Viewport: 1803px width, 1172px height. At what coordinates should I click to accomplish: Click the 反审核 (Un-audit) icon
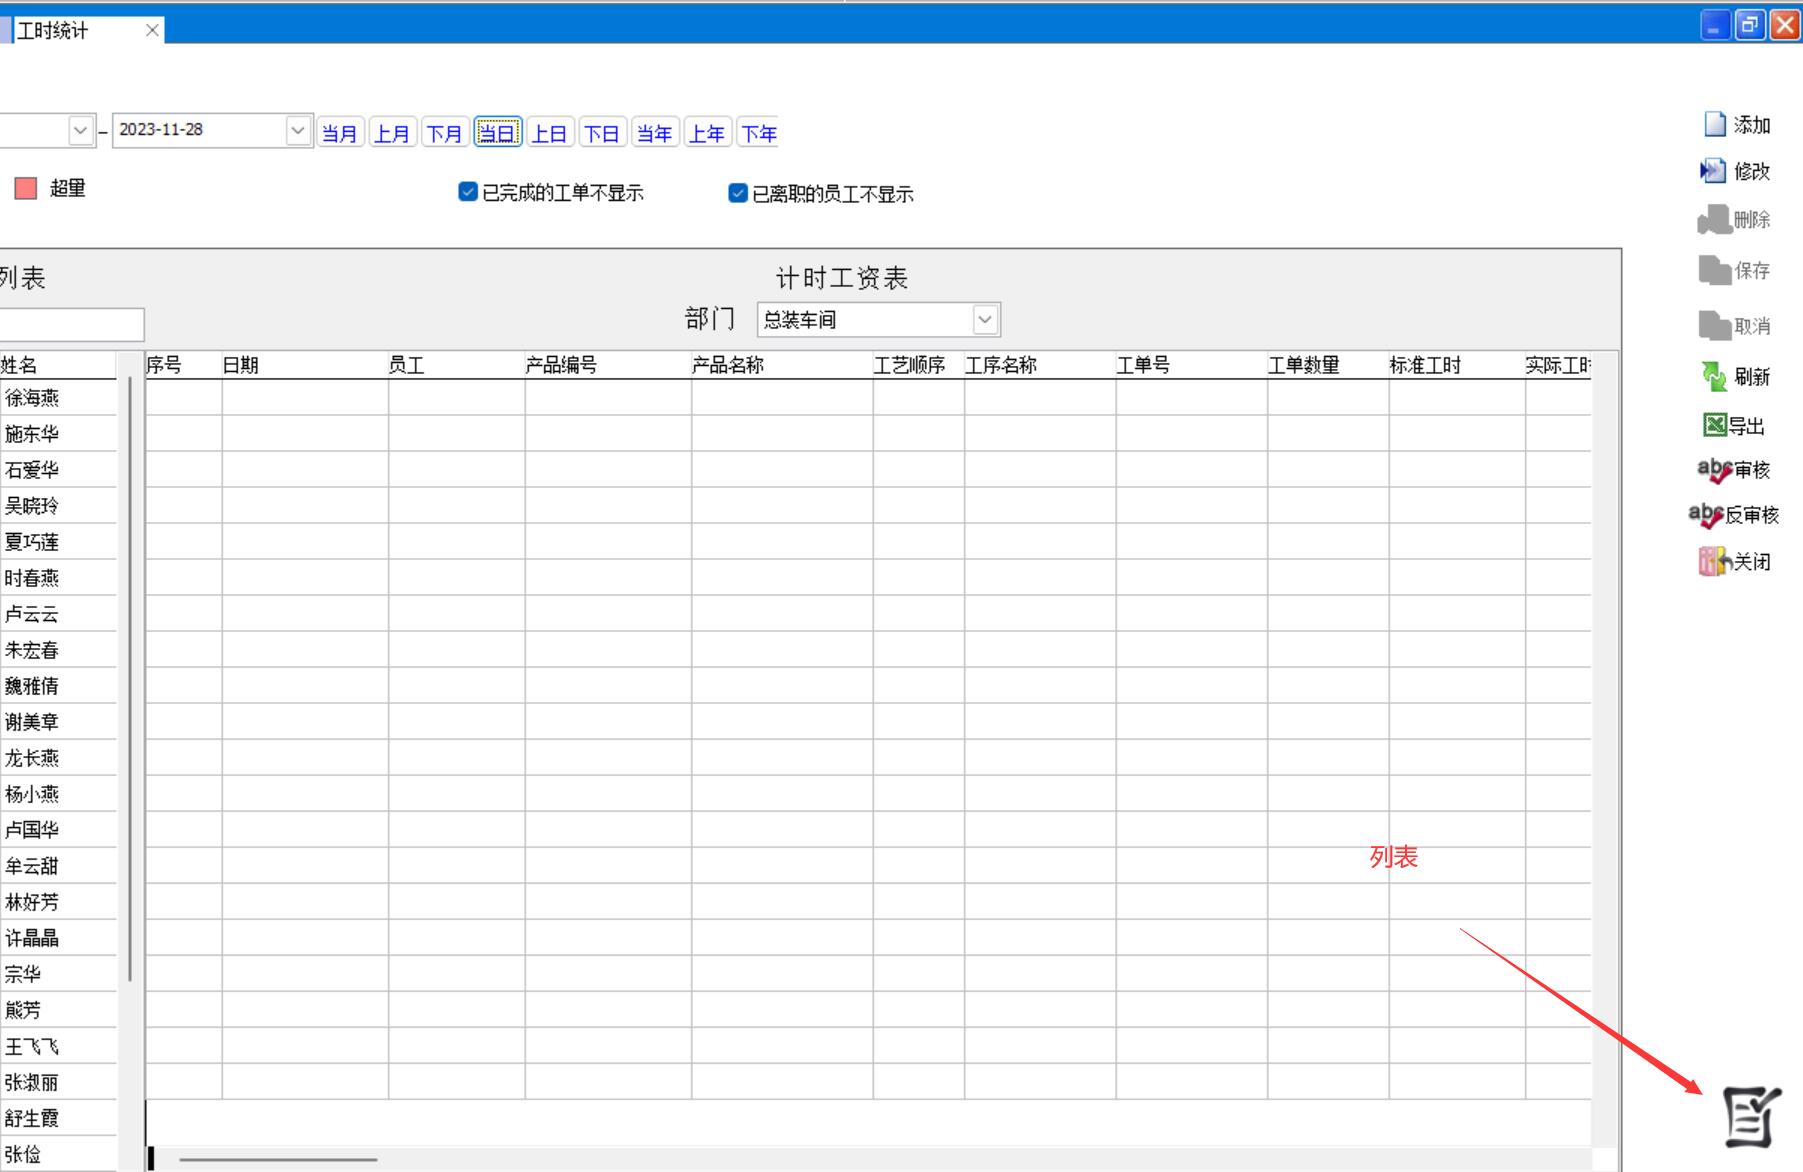pyautogui.click(x=1706, y=515)
